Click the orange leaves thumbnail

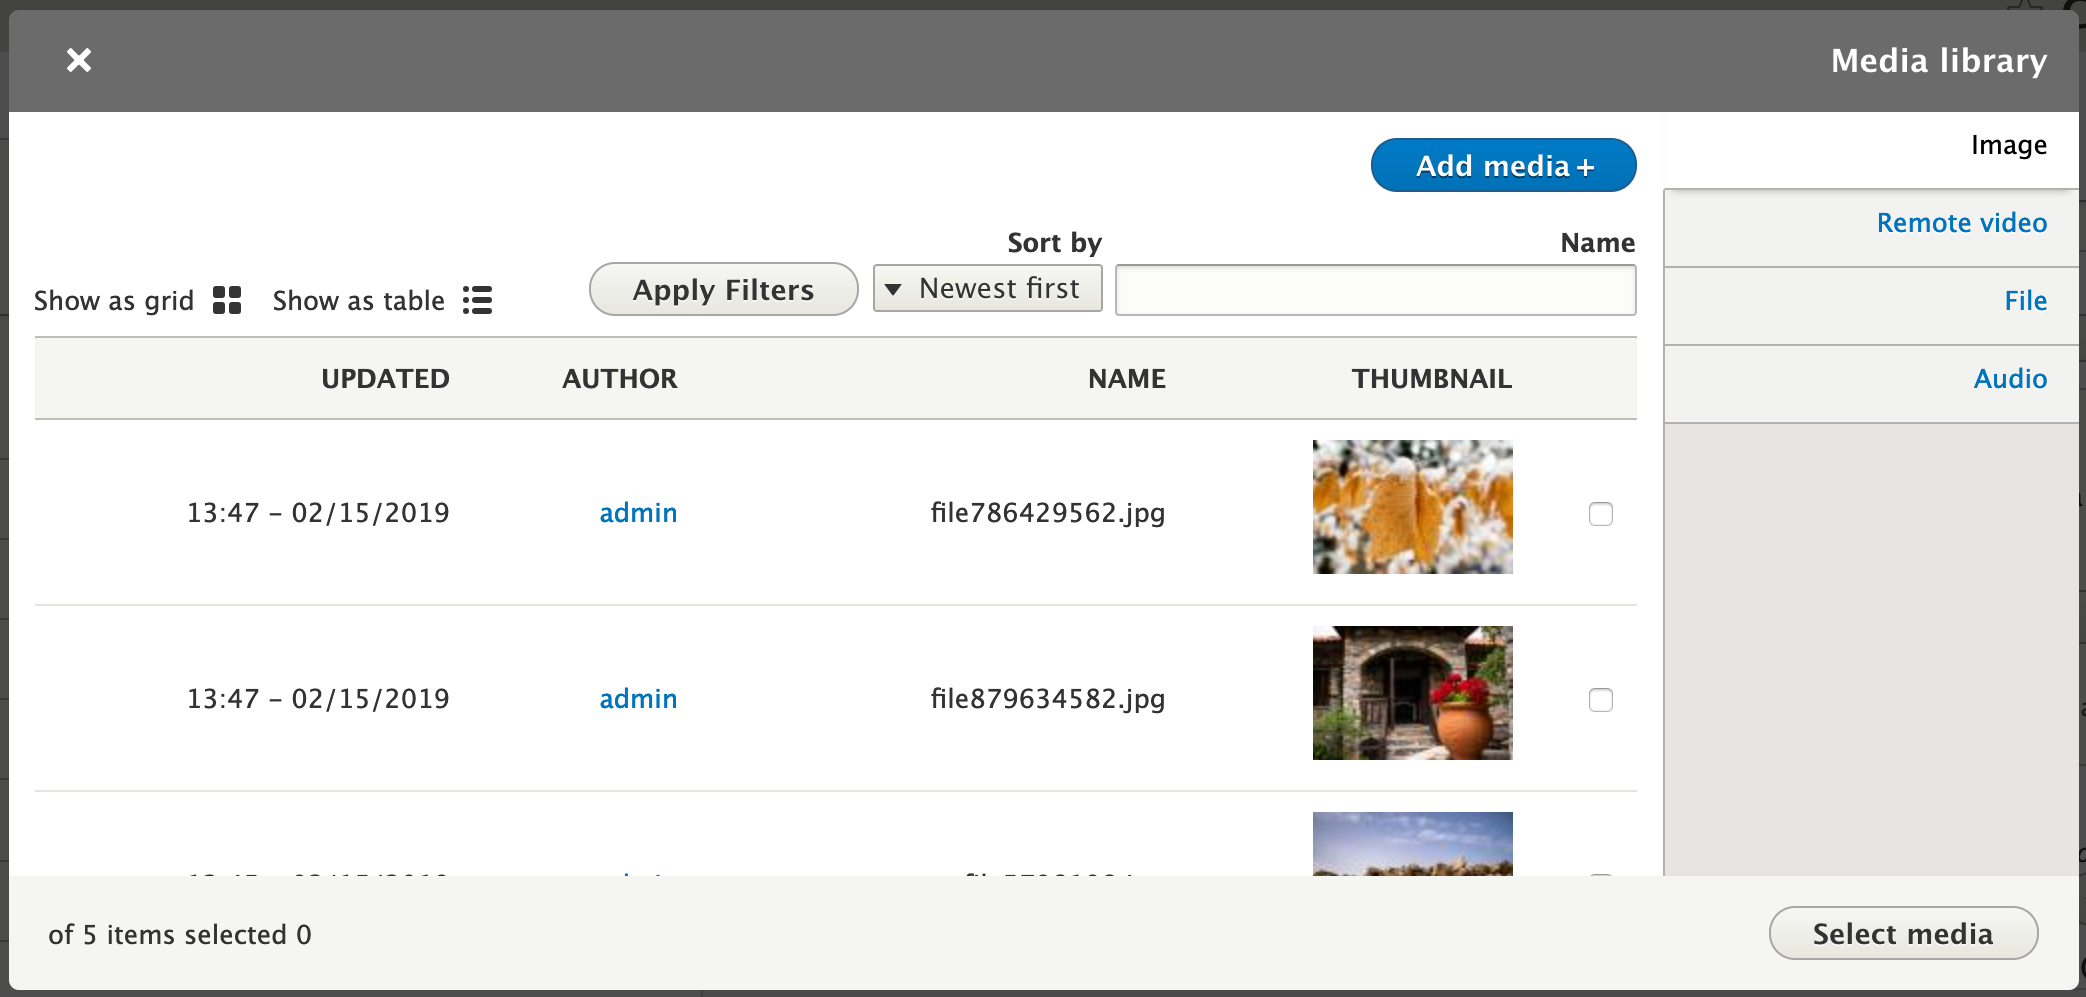pos(1412,507)
